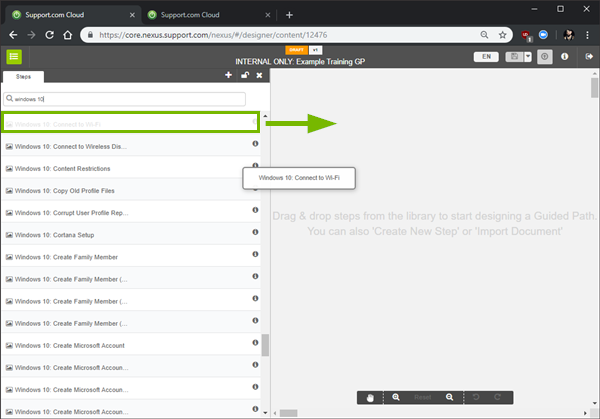Viewport: 600px width, 419px height.
Task: Click the unlock padlock icon in Steps panel
Action: tap(245, 75)
